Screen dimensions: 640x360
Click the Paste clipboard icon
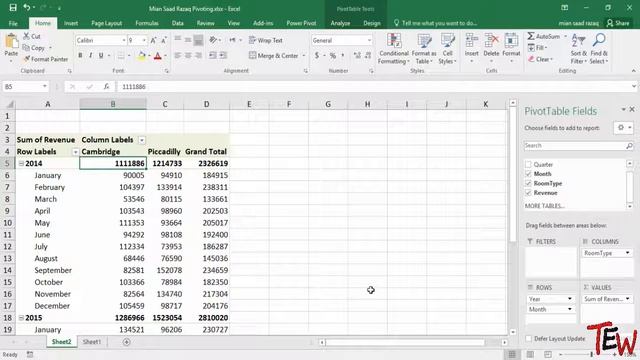point(11,41)
